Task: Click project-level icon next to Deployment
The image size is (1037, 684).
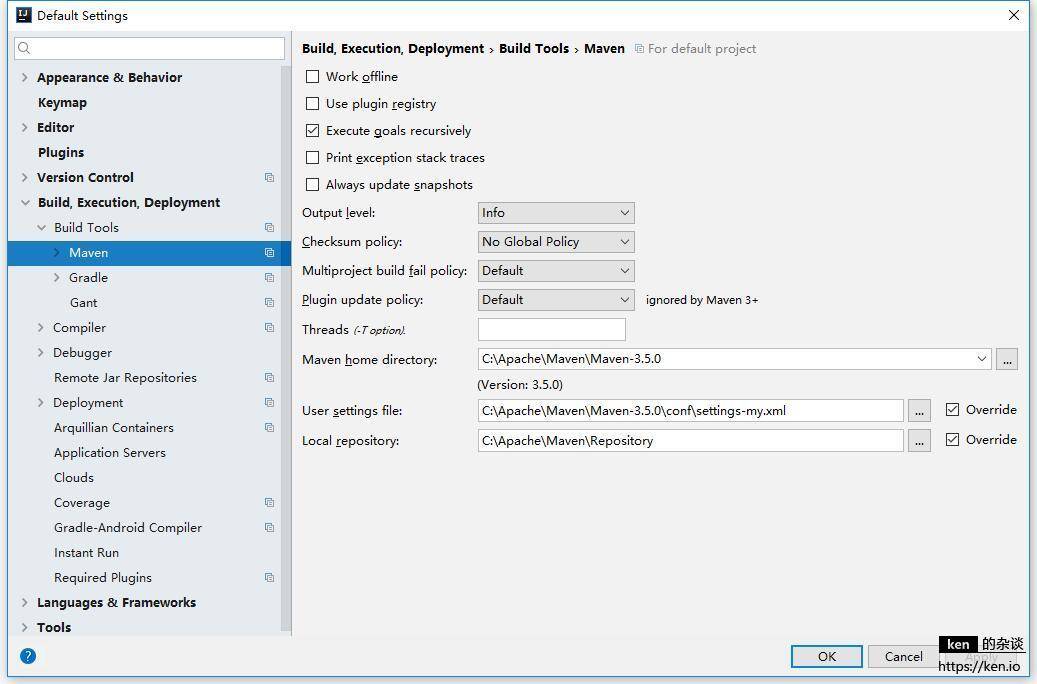Action: click(x=269, y=402)
